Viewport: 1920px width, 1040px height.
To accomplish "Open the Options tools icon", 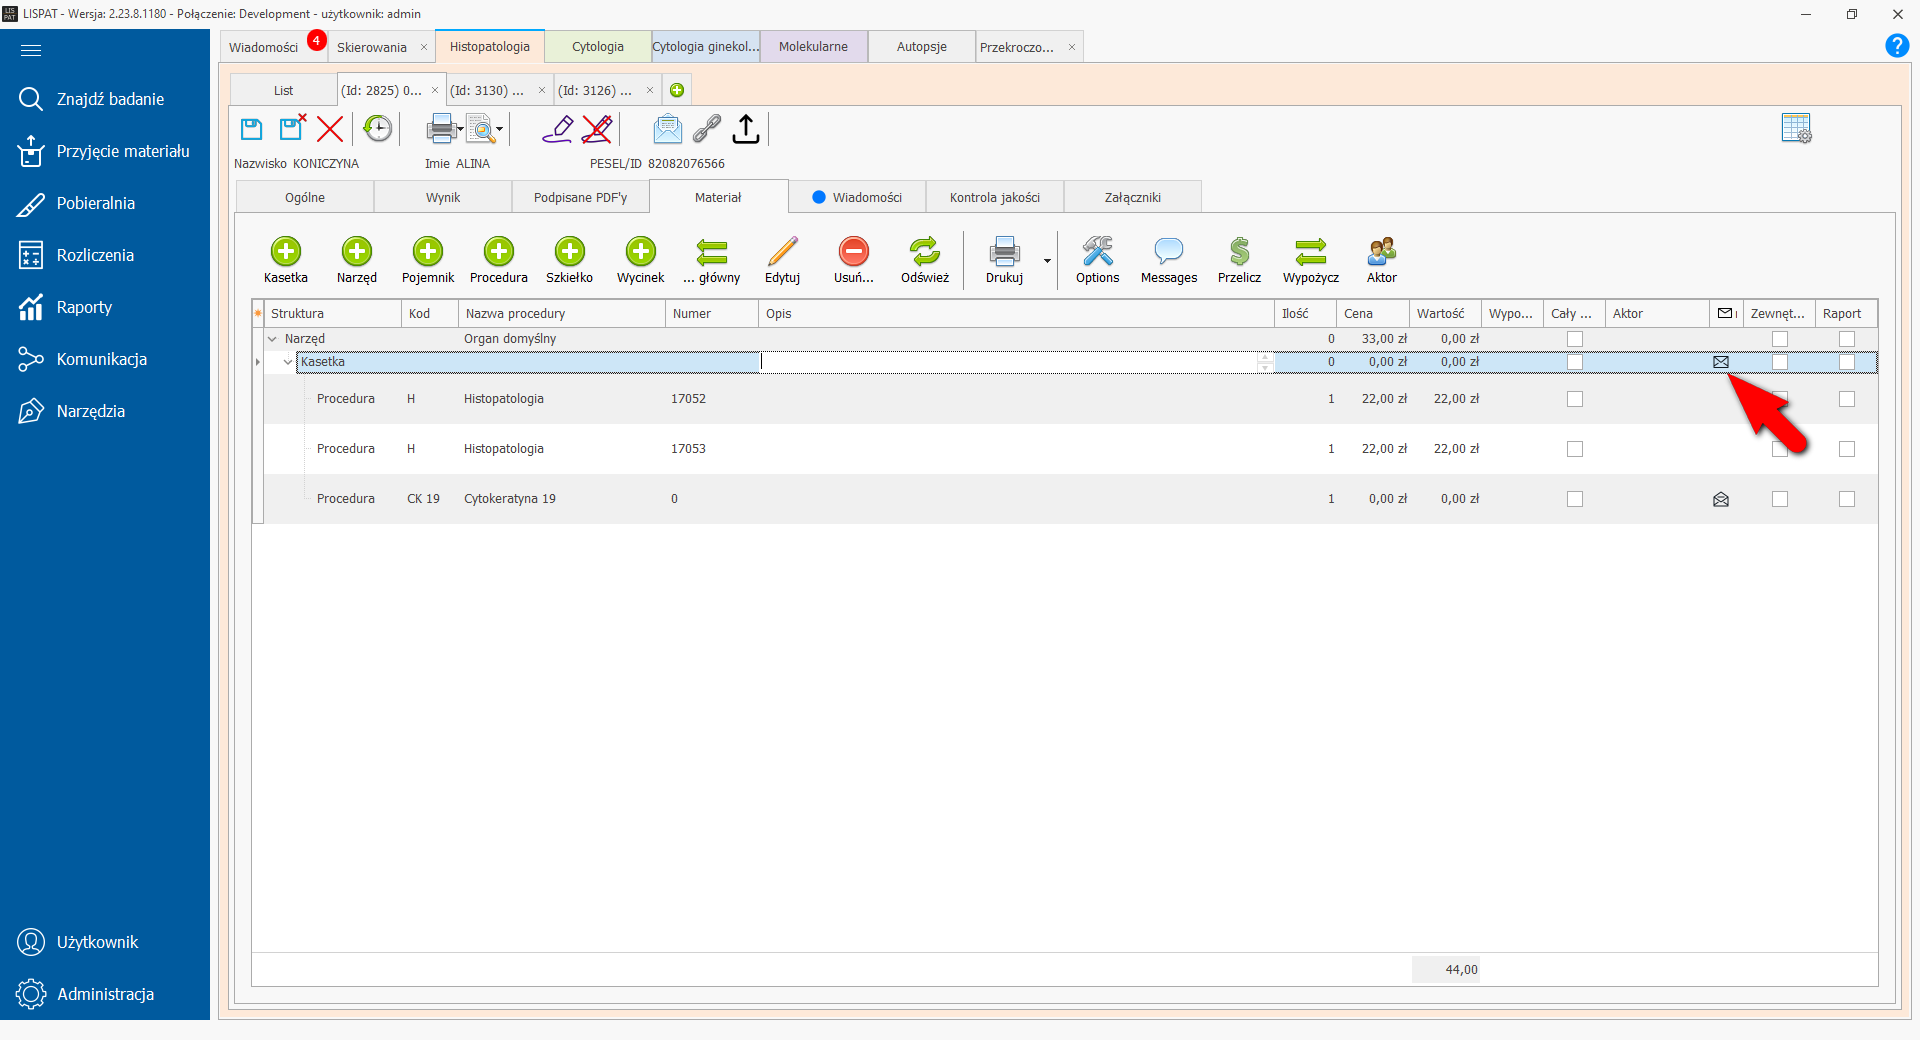I will click(1097, 251).
